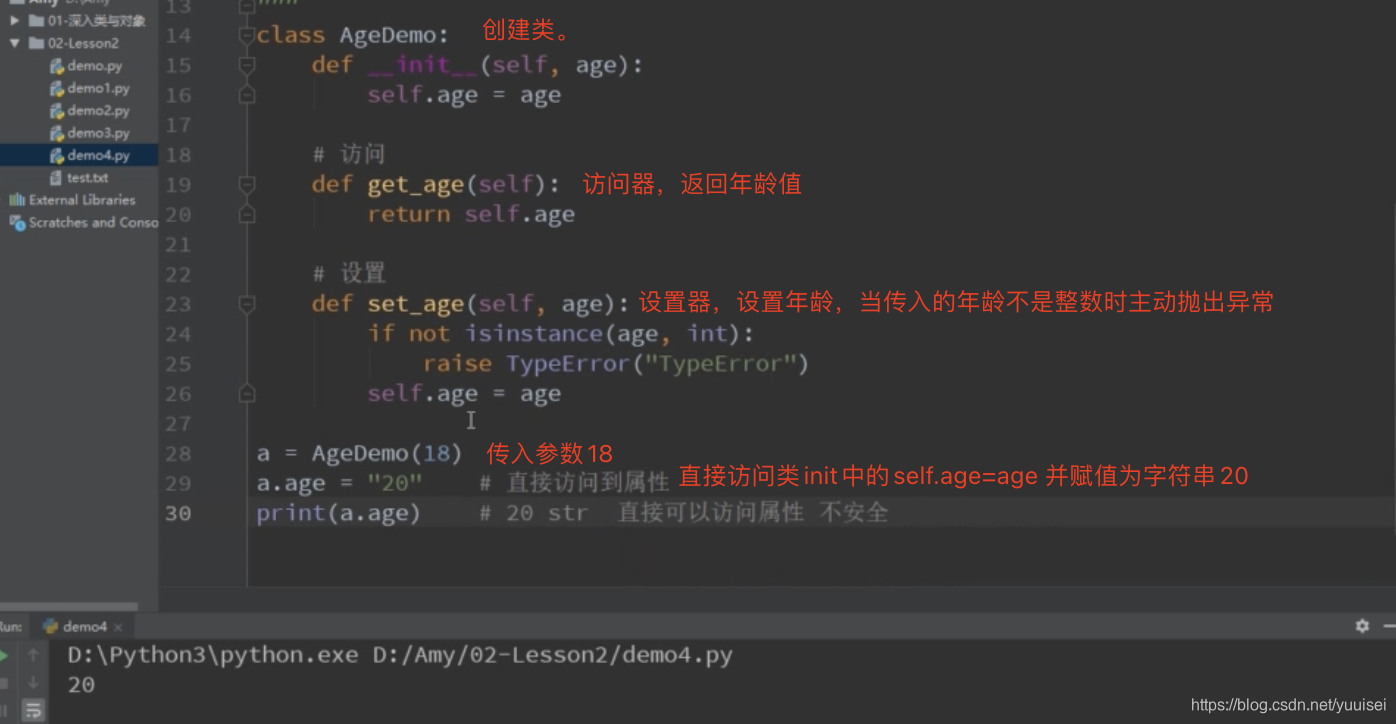
Task: Collapse the 02-Lesson2 folder arrow
Action: pyautogui.click(x=15, y=43)
